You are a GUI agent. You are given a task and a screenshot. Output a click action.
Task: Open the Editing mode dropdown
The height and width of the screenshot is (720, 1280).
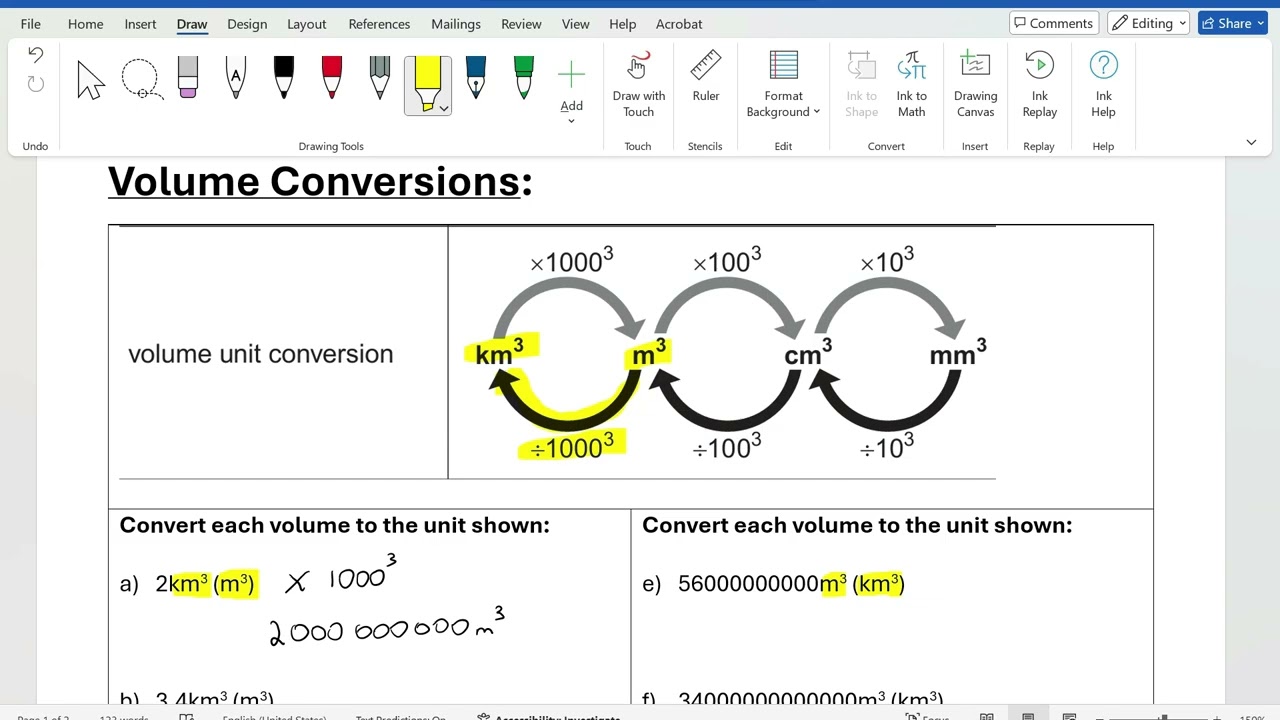(1149, 23)
